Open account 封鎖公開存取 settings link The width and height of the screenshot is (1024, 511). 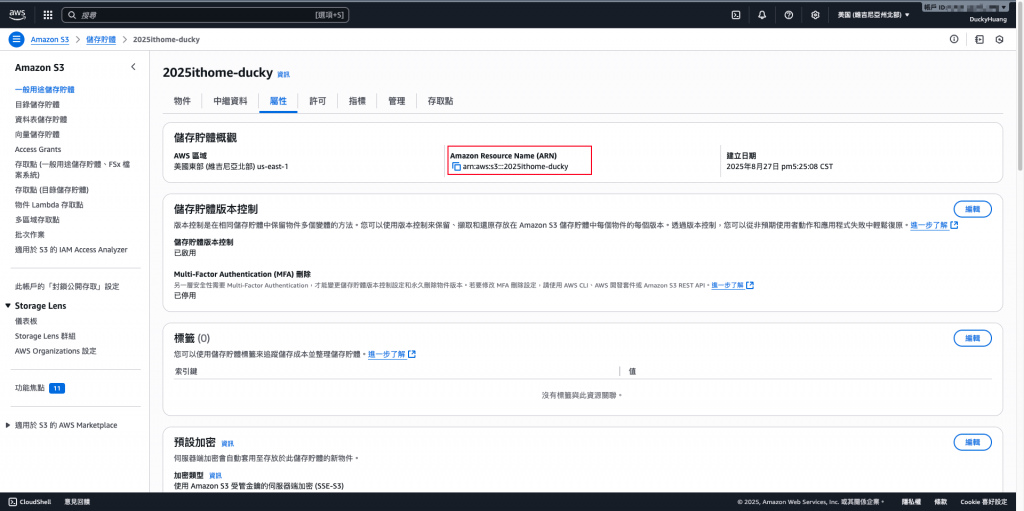[67, 287]
